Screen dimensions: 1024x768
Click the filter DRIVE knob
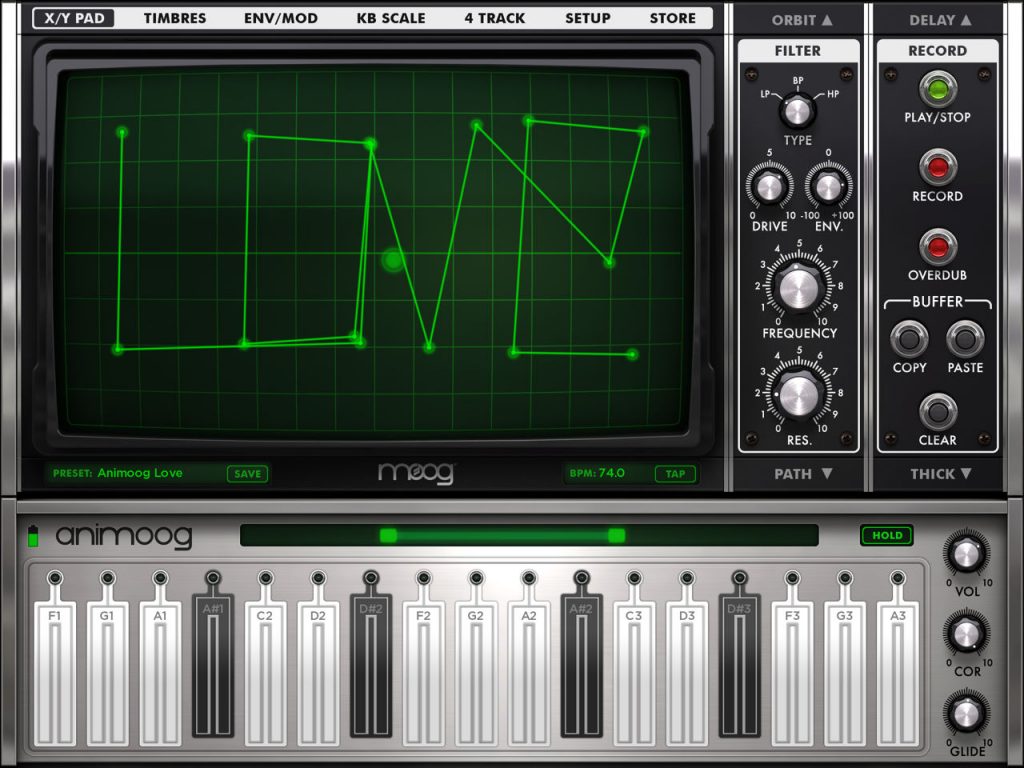click(x=769, y=187)
